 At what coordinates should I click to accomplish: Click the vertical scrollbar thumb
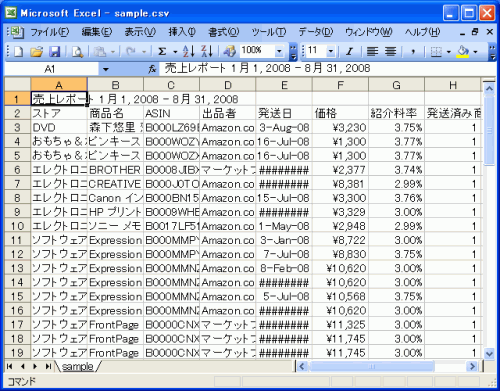click(489, 131)
